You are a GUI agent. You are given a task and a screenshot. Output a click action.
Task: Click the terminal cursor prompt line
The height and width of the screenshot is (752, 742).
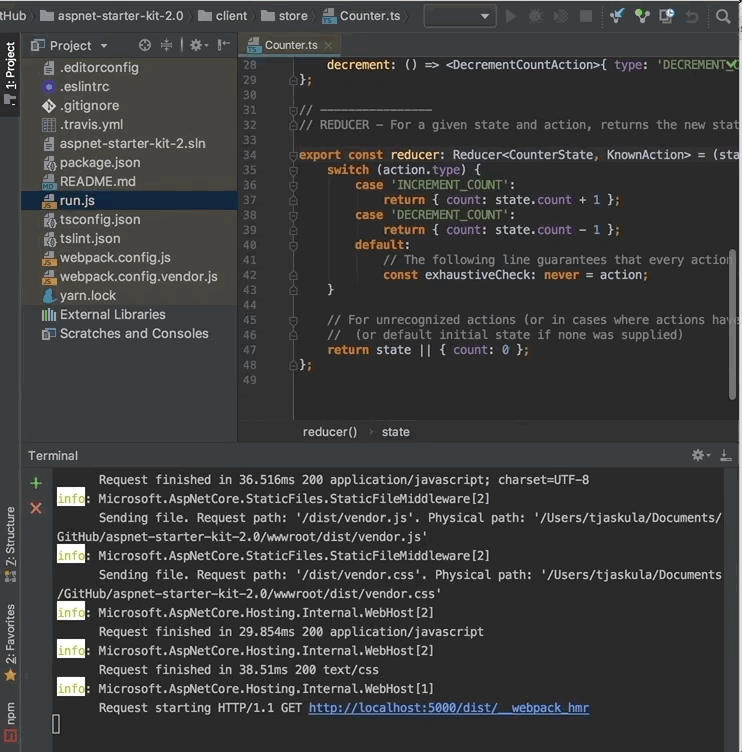tap(56, 724)
